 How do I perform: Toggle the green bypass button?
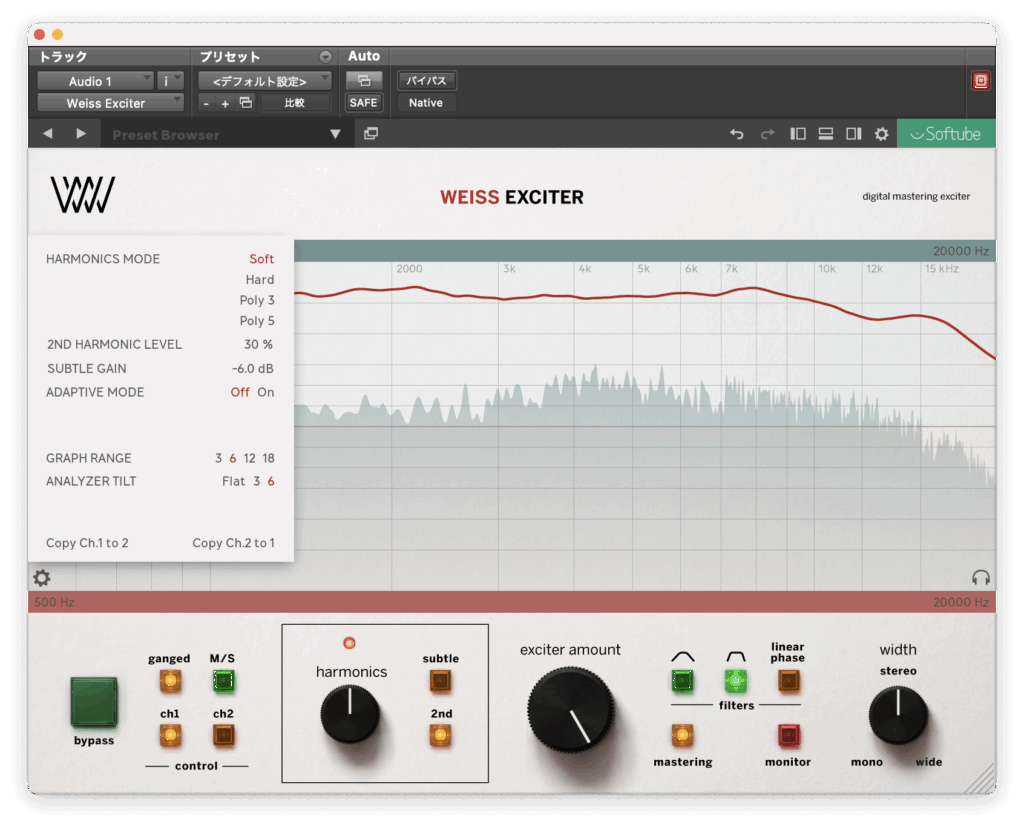click(x=94, y=702)
